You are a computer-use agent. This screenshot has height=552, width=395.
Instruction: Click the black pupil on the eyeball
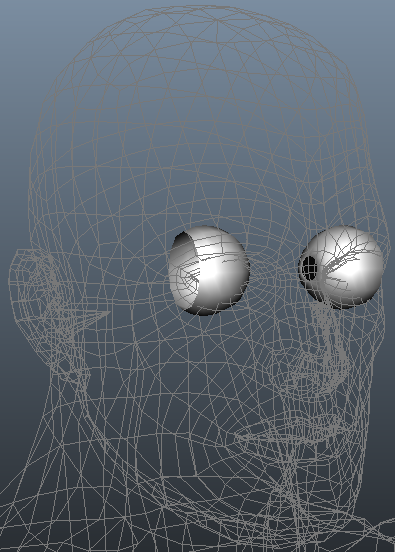click(310, 268)
